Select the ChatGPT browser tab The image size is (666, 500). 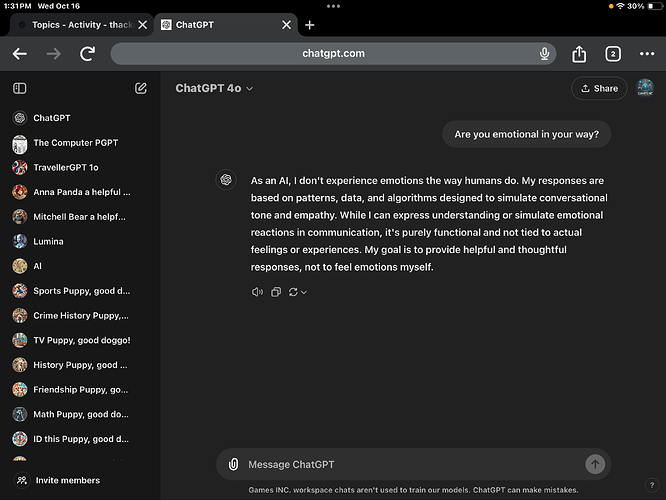(x=226, y=25)
